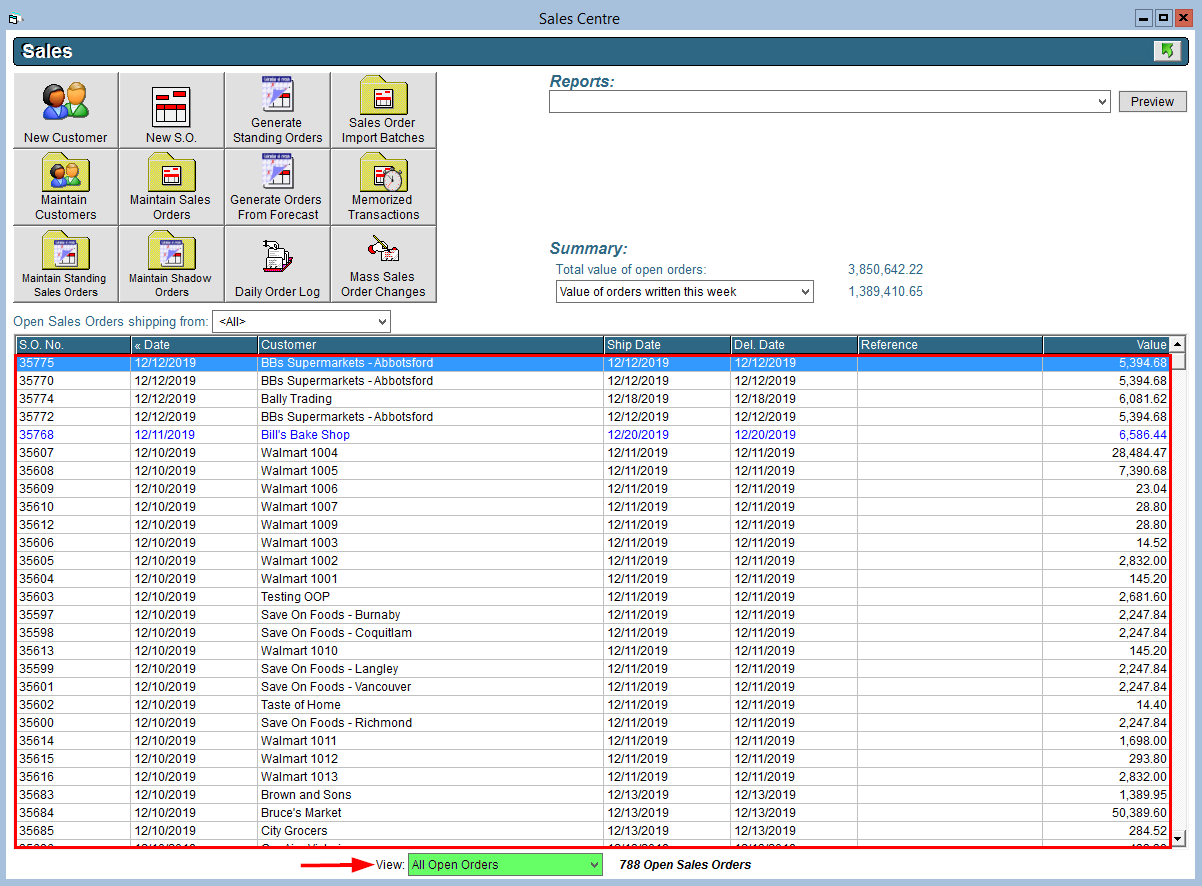This screenshot has height=886, width=1202.
Task: Open Sales Order Import Batches
Action: tap(384, 110)
